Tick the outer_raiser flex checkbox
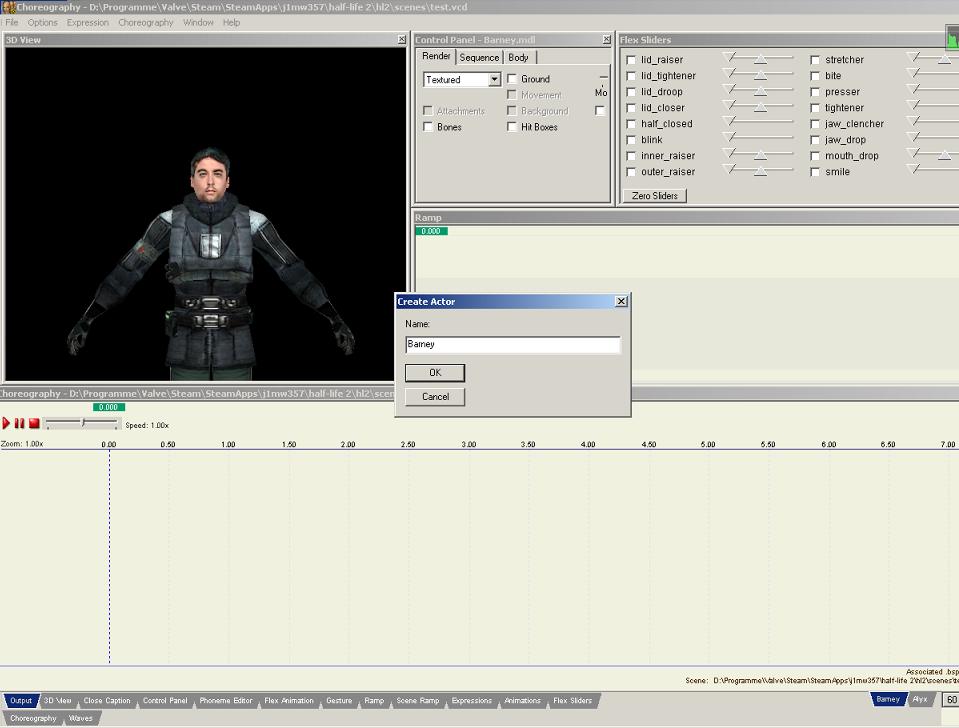This screenshot has height=728, width=959. [631, 172]
